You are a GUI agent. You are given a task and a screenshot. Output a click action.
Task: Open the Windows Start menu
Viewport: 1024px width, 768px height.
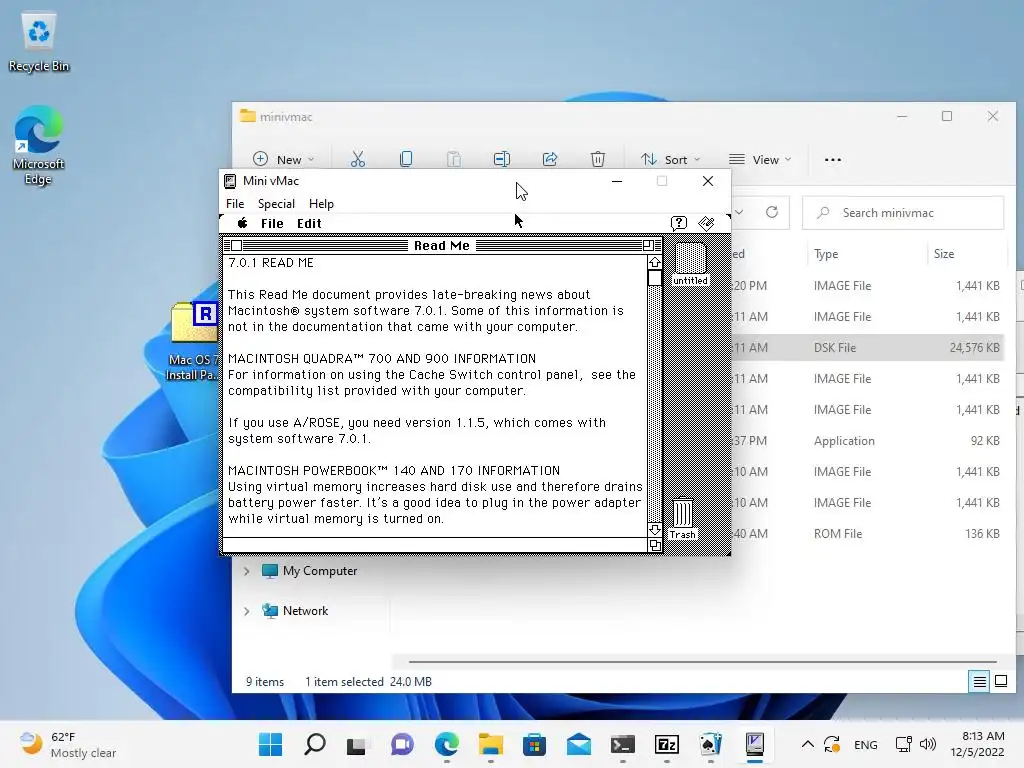tap(270, 744)
